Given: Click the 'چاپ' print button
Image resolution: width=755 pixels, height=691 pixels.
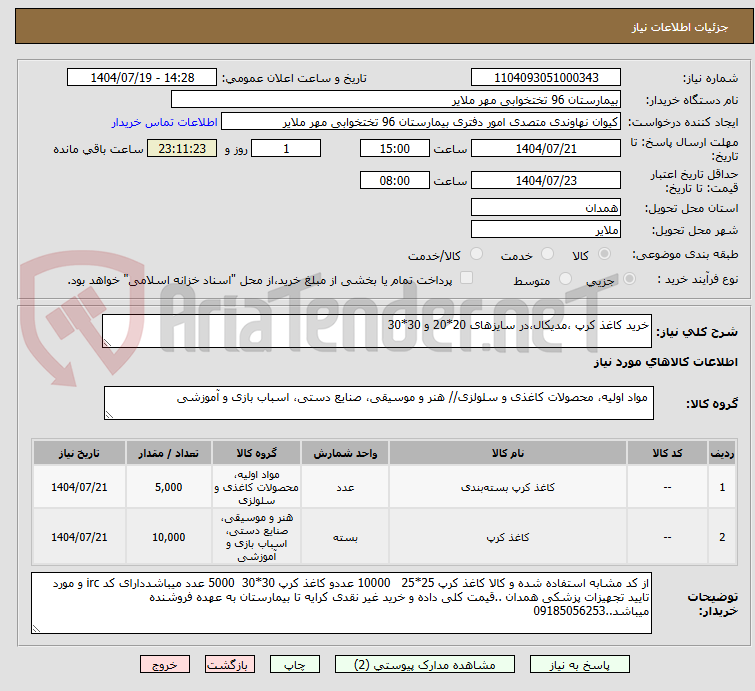Looking at the screenshot, I should click(x=295, y=665).
